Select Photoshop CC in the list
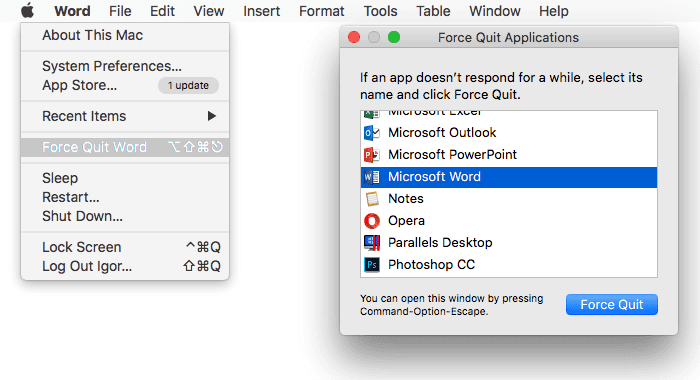The width and height of the screenshot is (700, 380). pos(509,265)
